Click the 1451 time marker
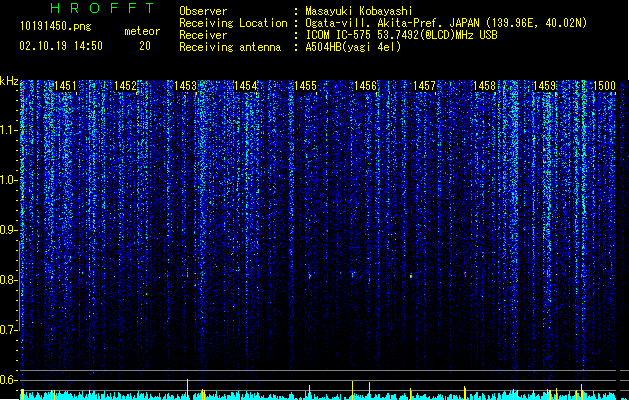629x400 pixels. pos(65,86)
